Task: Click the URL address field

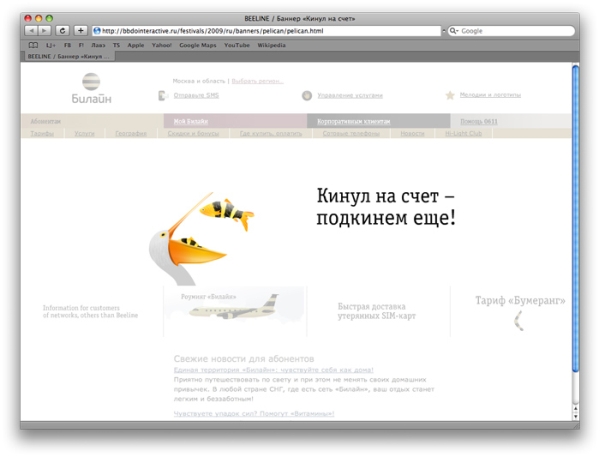Action: coord(267,31)
